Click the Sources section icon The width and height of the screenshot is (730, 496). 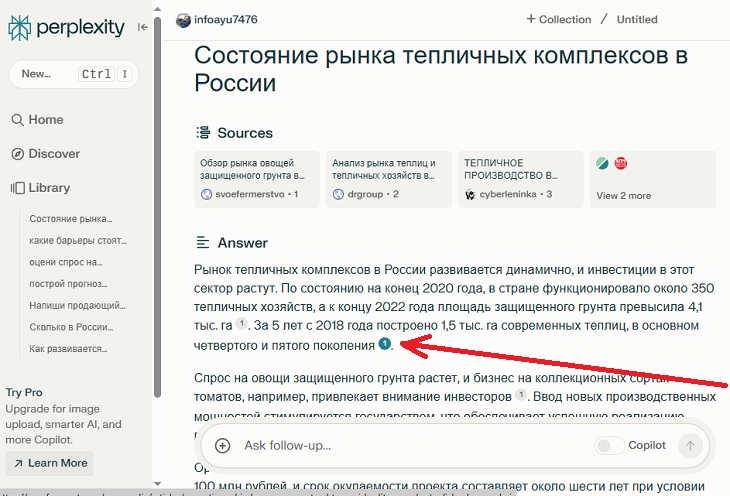point(203,133)
